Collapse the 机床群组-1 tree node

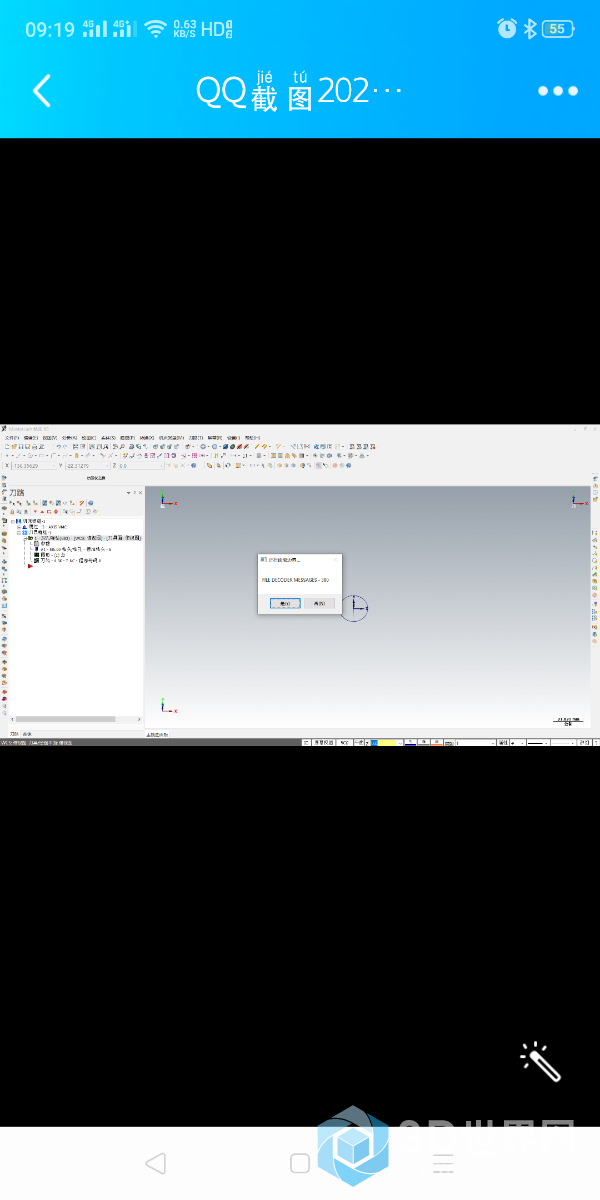coord(13,521)
